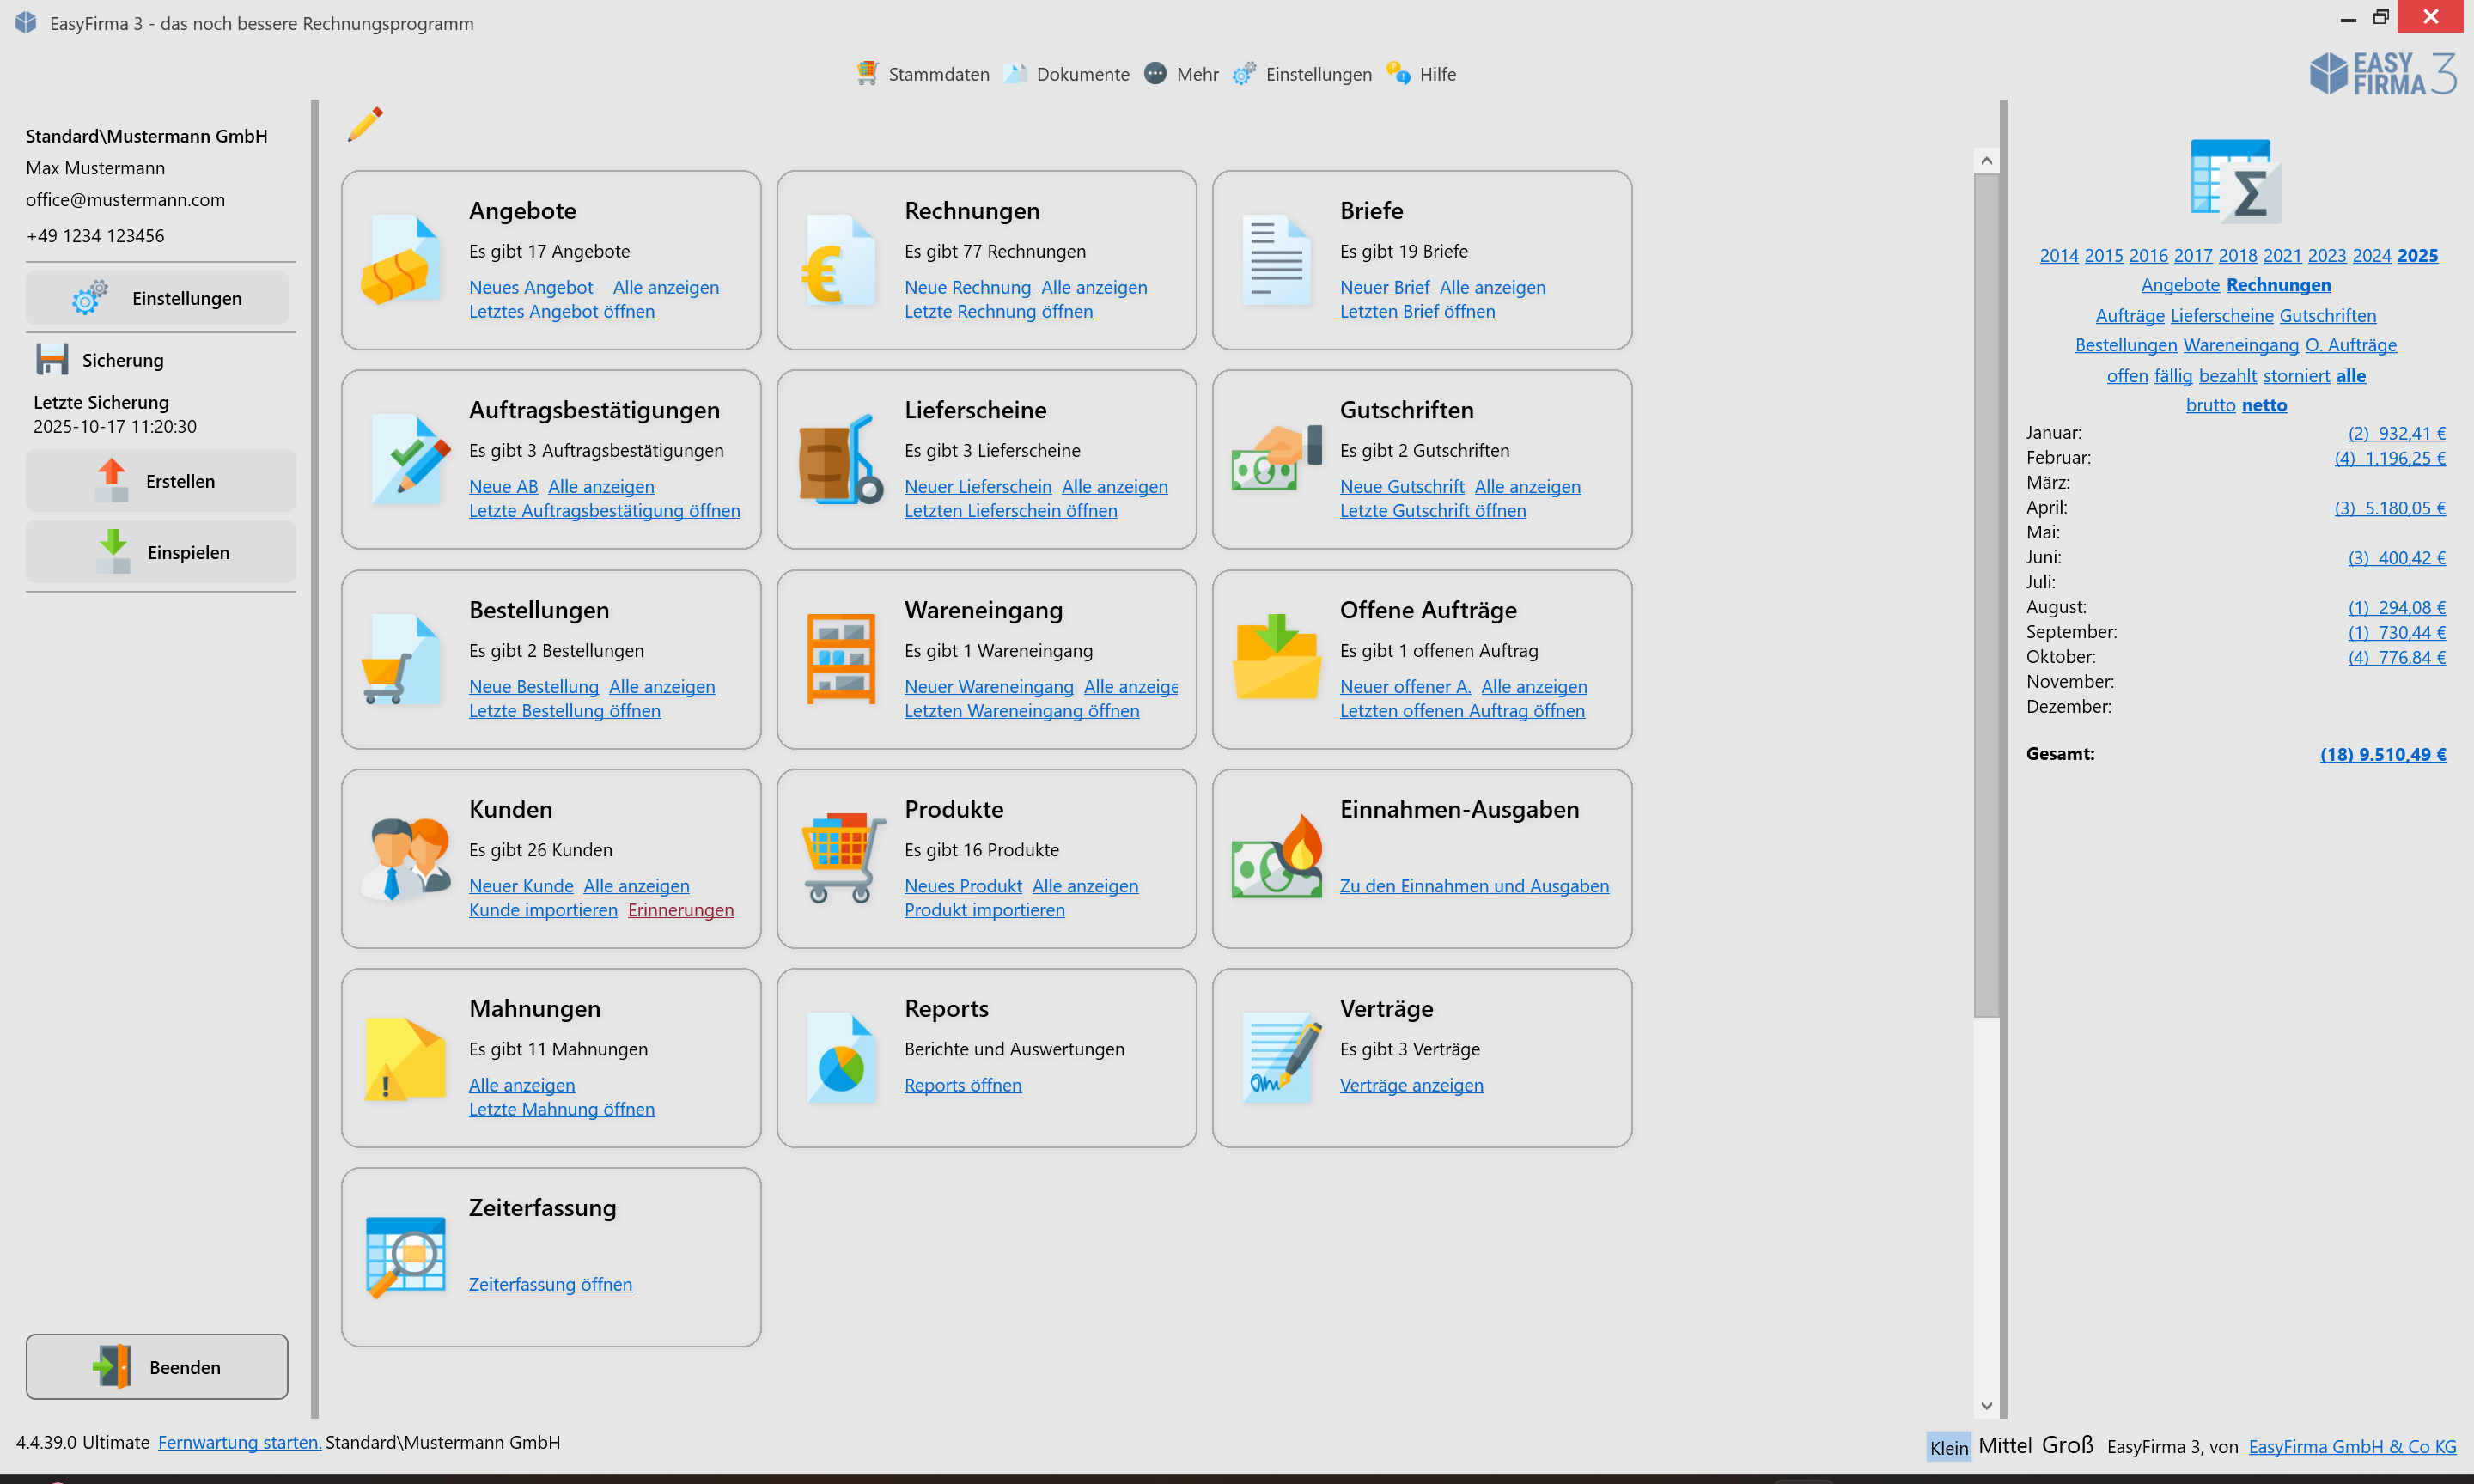Set display size to Groß
The height and width of the screenshot is (1484, 2474).
pyautogui.click(x=2066, y=1446)
